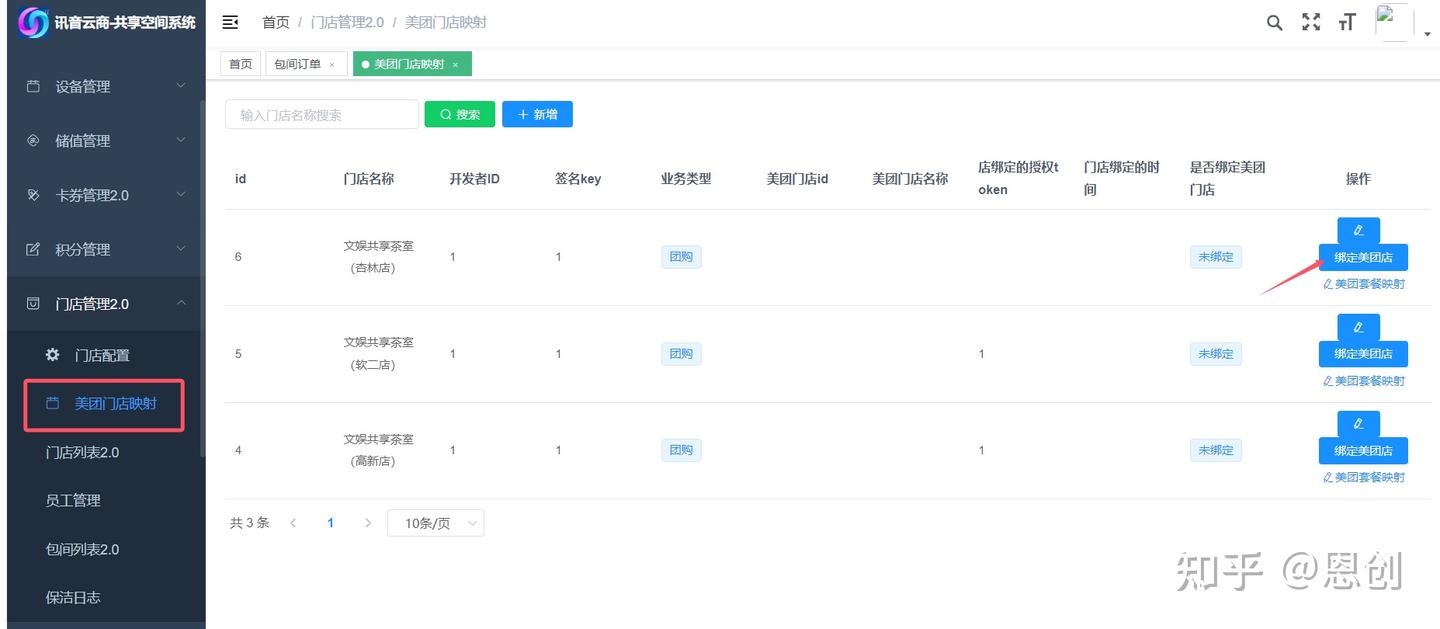The width and height of the screenshot is (1440, 629).
Task: Click 绑定美团店 for row id 5
Action: pyautogui.click(x=1363, y=354)
